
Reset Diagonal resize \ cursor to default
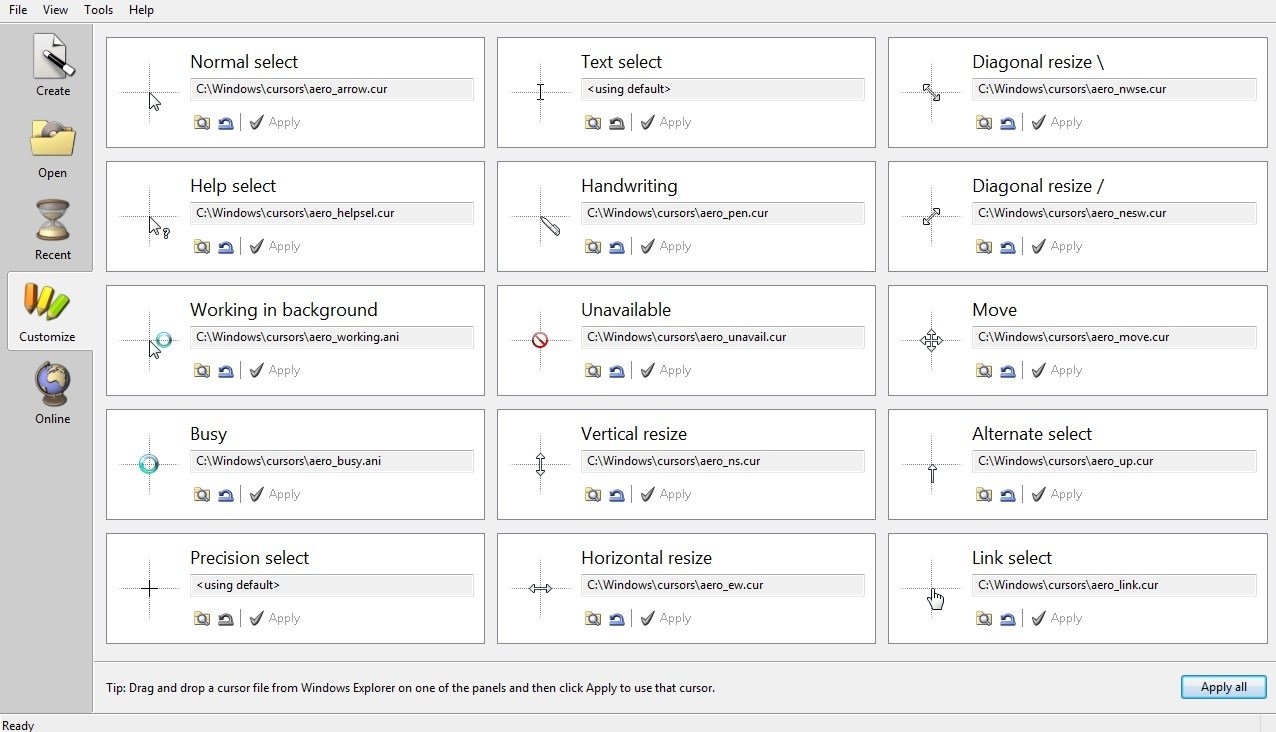click(1008, 122)
